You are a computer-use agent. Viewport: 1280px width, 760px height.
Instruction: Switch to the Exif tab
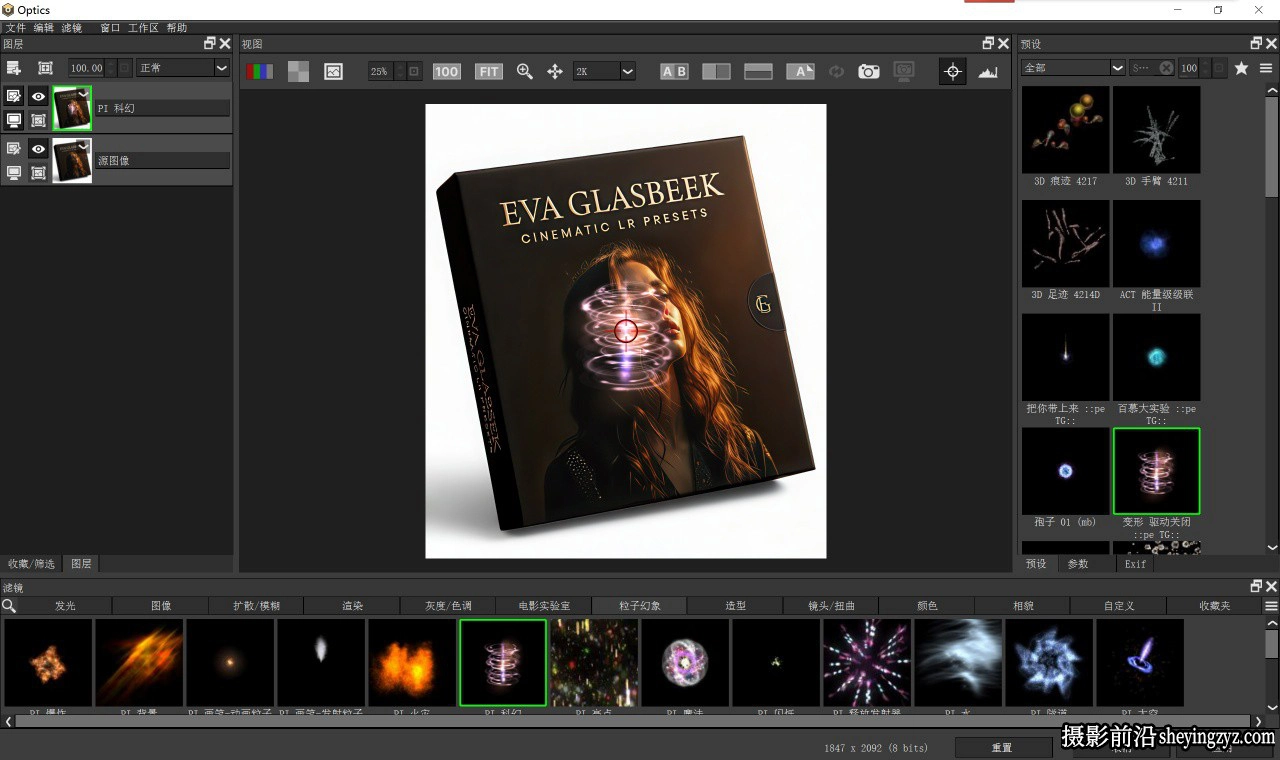(x=1135, y=564)
